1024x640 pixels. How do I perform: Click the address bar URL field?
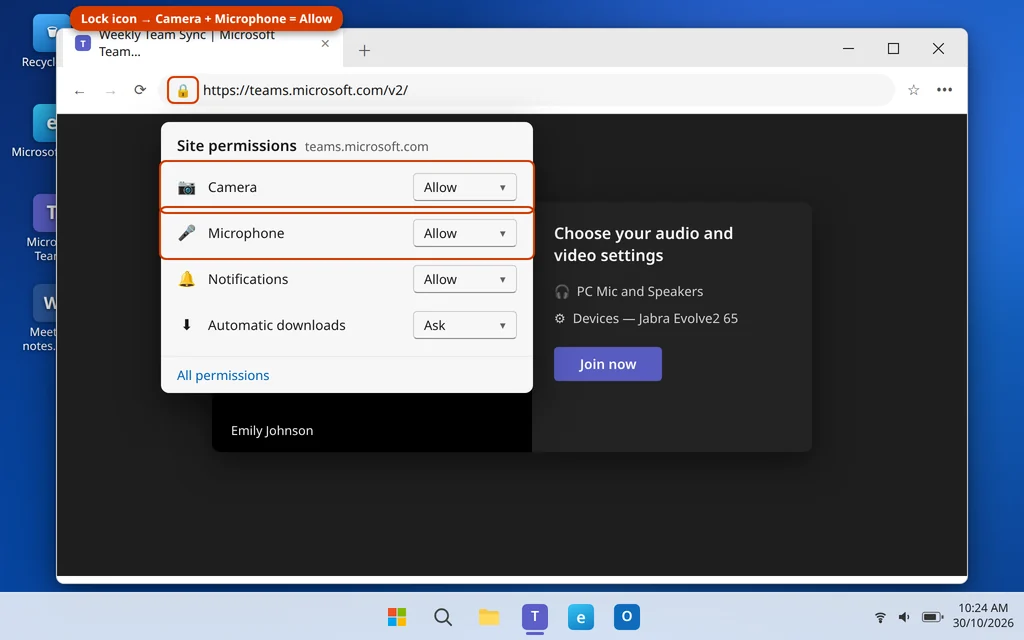point(526,90)
